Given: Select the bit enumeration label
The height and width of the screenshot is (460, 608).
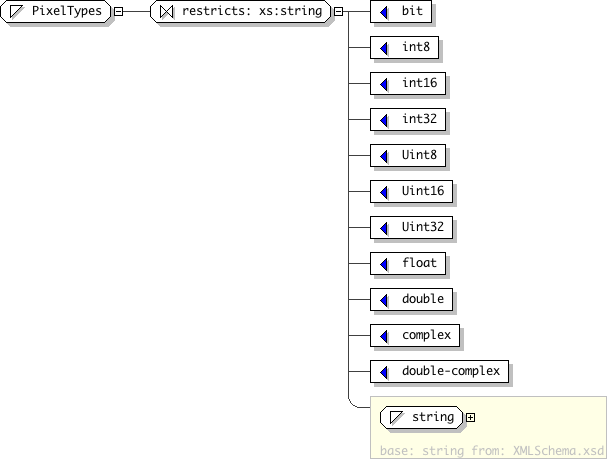Looking at the screenshot, I should tap(412, 11).
